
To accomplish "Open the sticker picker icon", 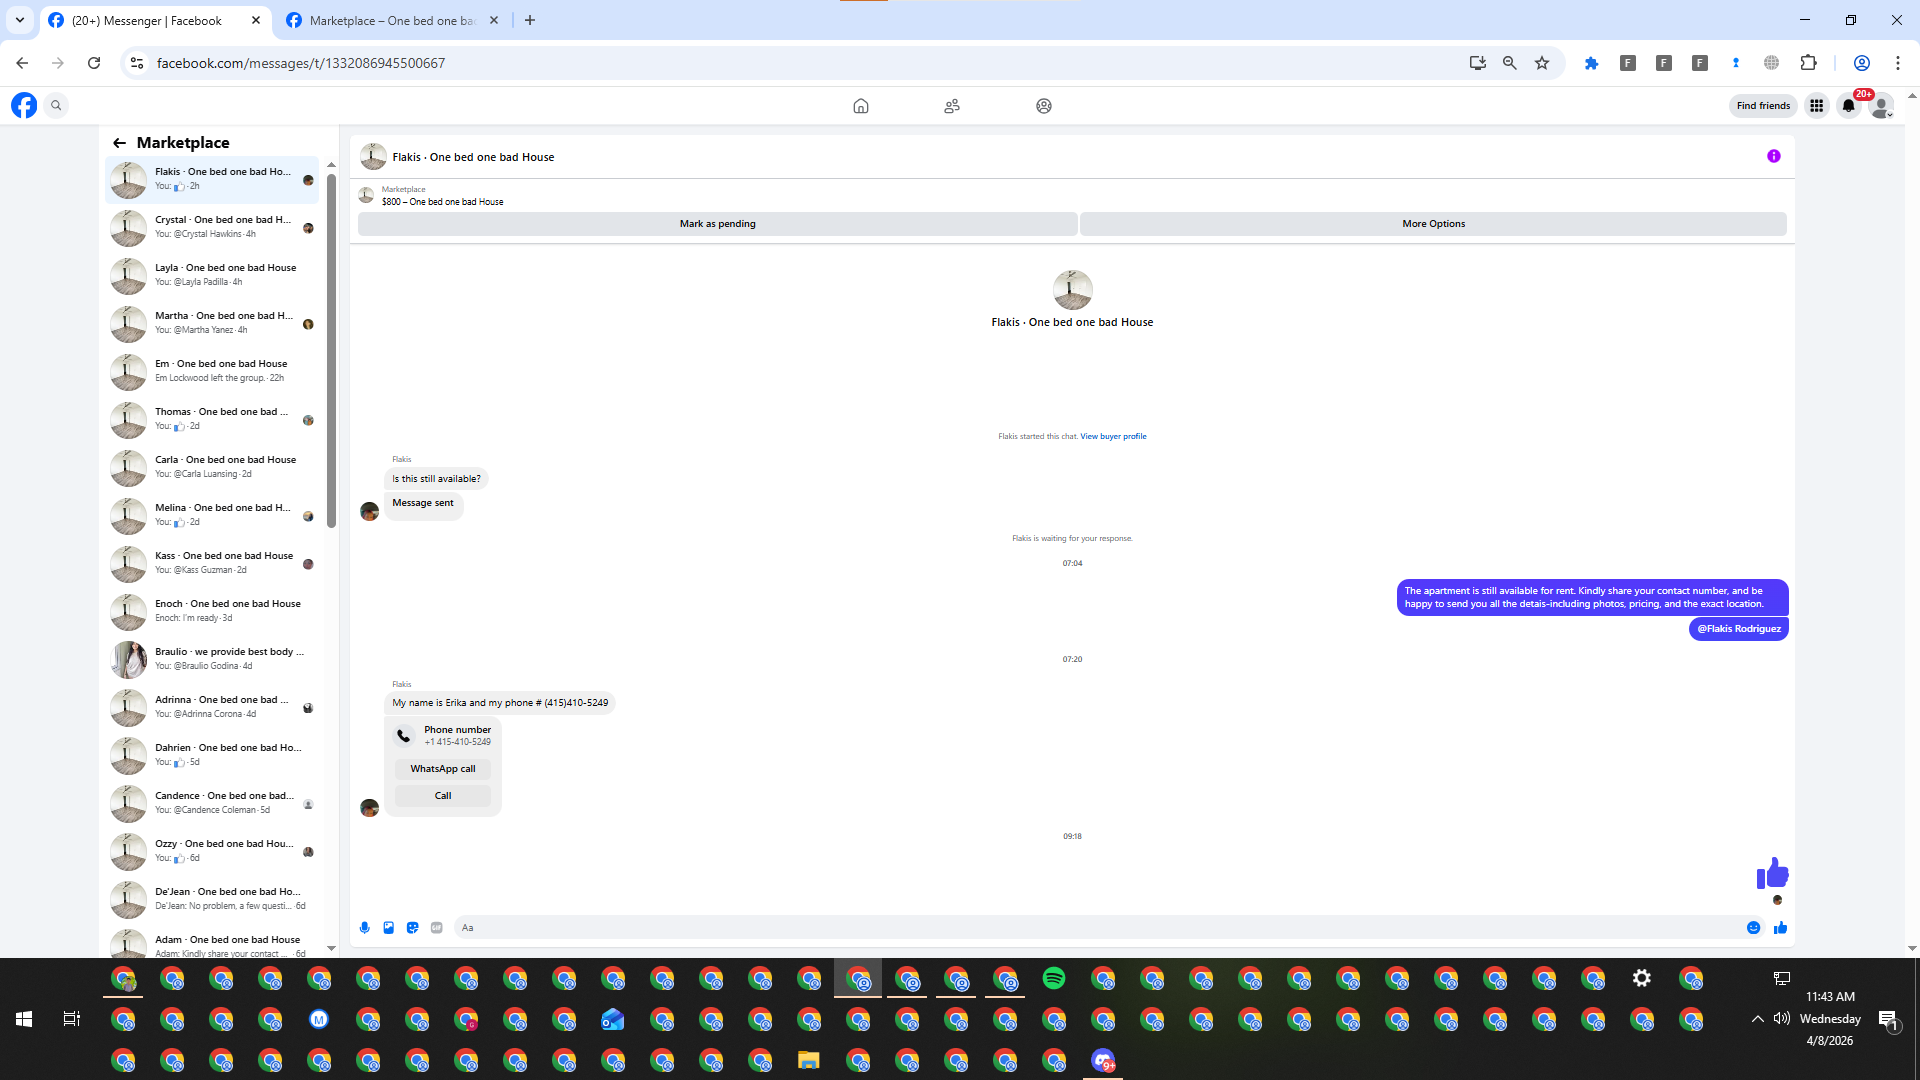I will click(413, 928).
